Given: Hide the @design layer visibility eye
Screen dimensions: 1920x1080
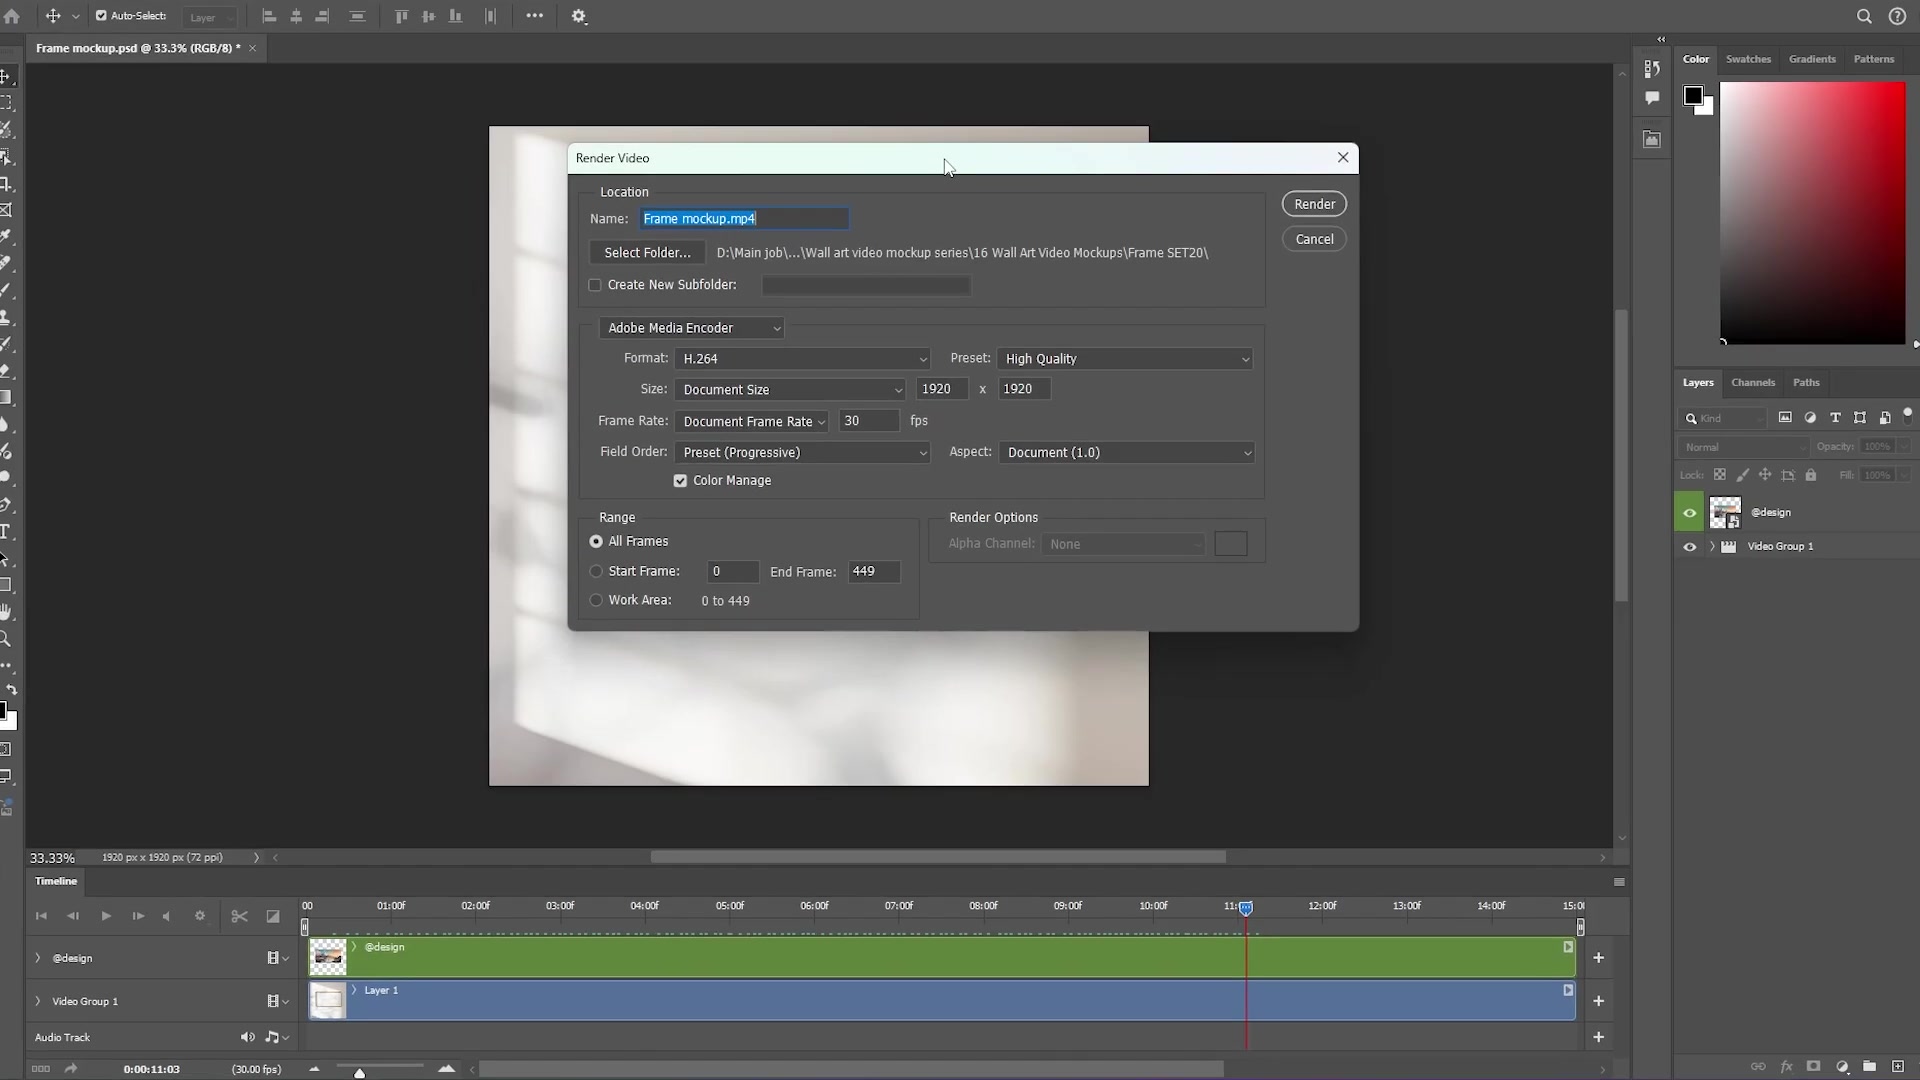Looking at the screenshot, I should [x=1690, y=512].
